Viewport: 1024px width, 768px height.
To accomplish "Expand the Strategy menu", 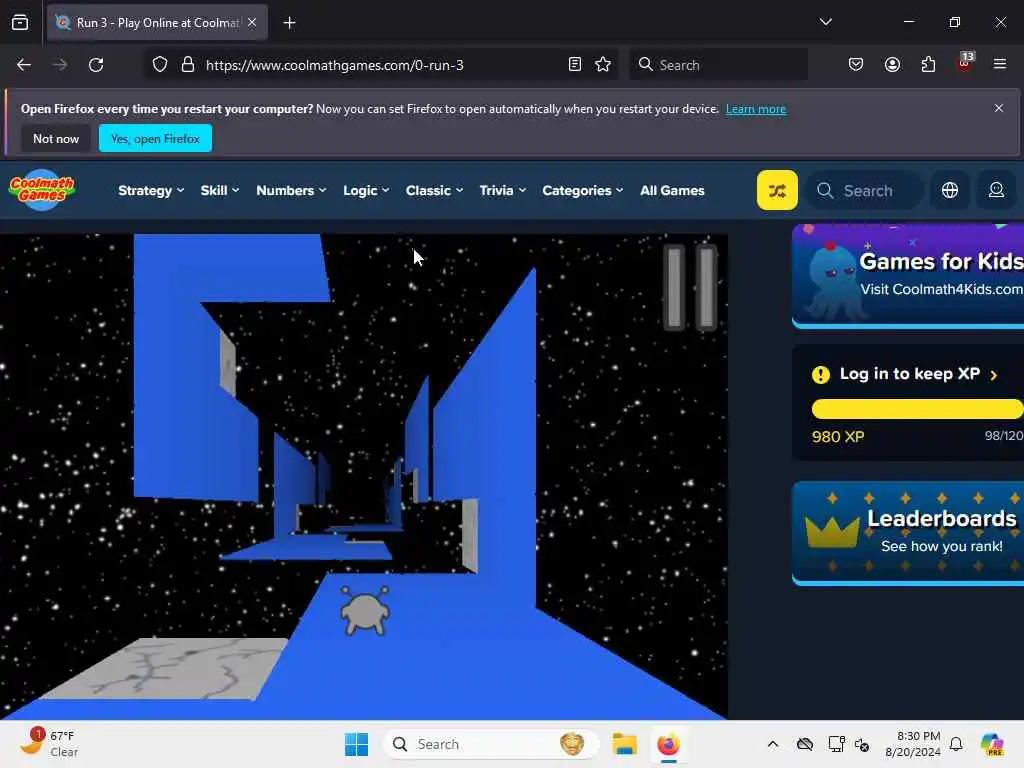I will (x=151, y=190).
